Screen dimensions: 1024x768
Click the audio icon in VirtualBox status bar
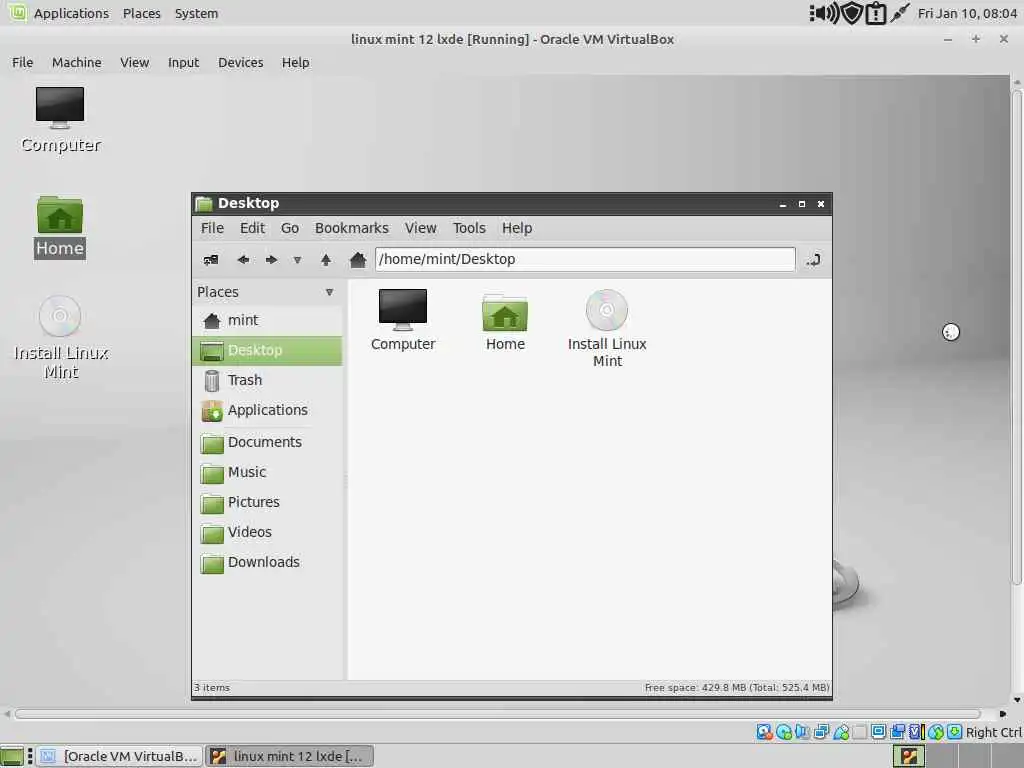point(802,732)
